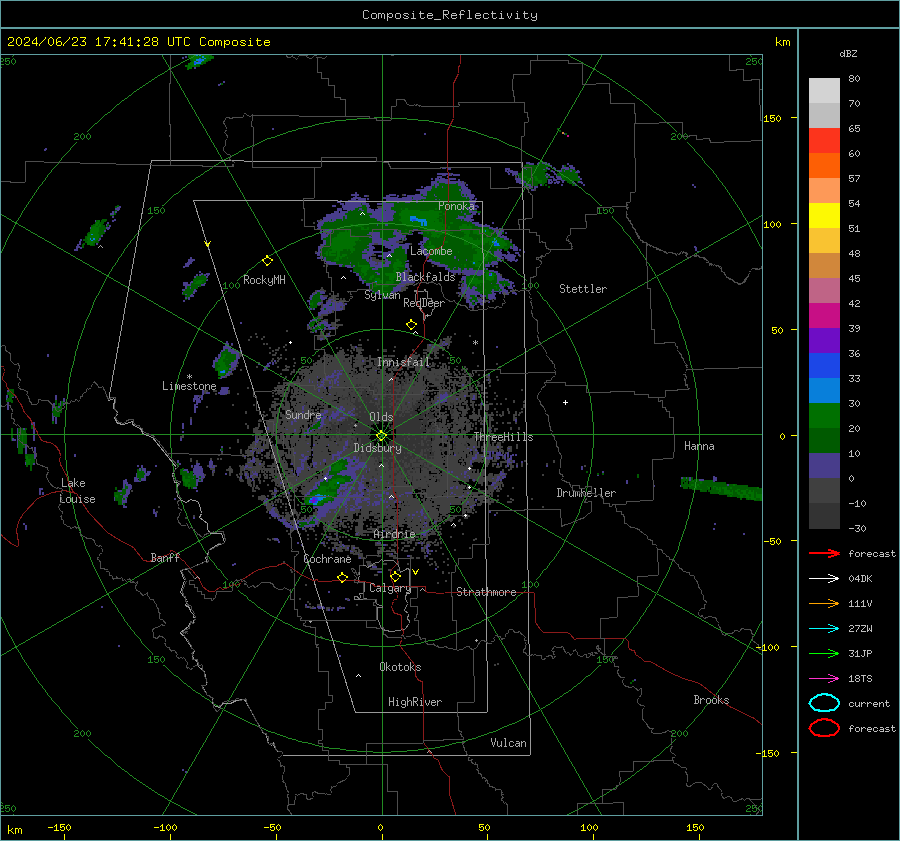Viewport: 900px width, 841px height.
Task: Click the Sylvan label on the map
Action: tap(382, 295)
